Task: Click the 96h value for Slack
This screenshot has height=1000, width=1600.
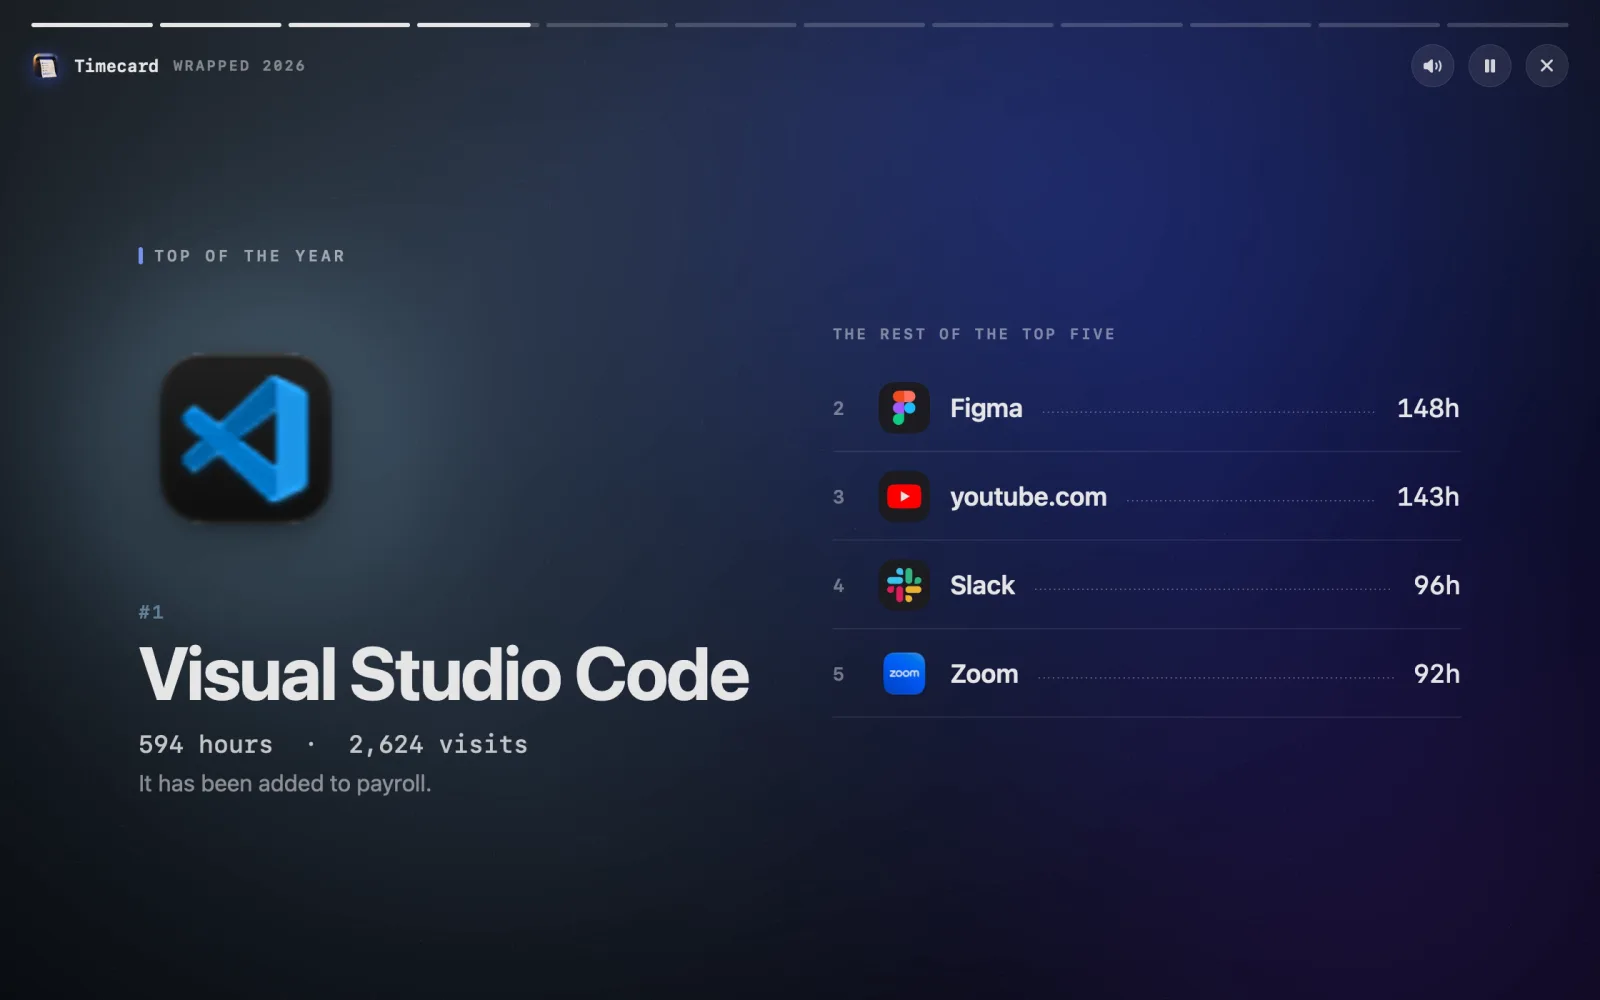Action: click(x=1436, y=585)
